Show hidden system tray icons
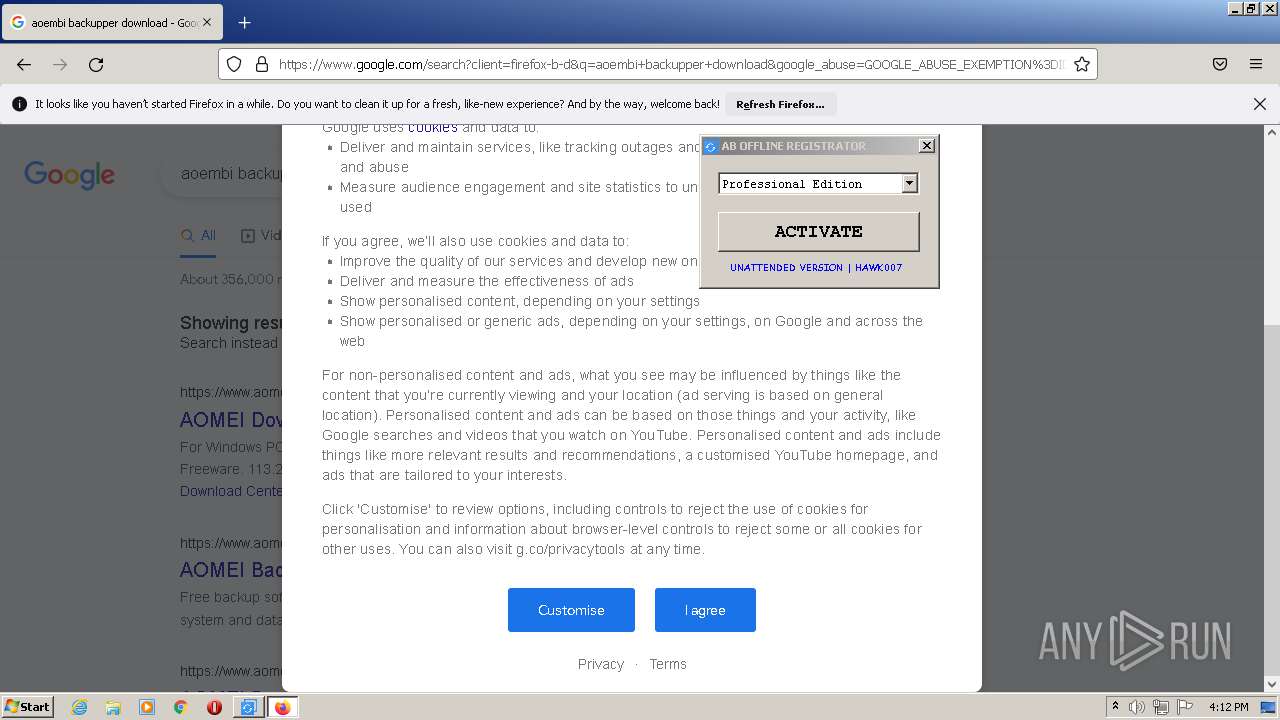The height and width of the screenshot is (720, 1280). (1115, 707)
